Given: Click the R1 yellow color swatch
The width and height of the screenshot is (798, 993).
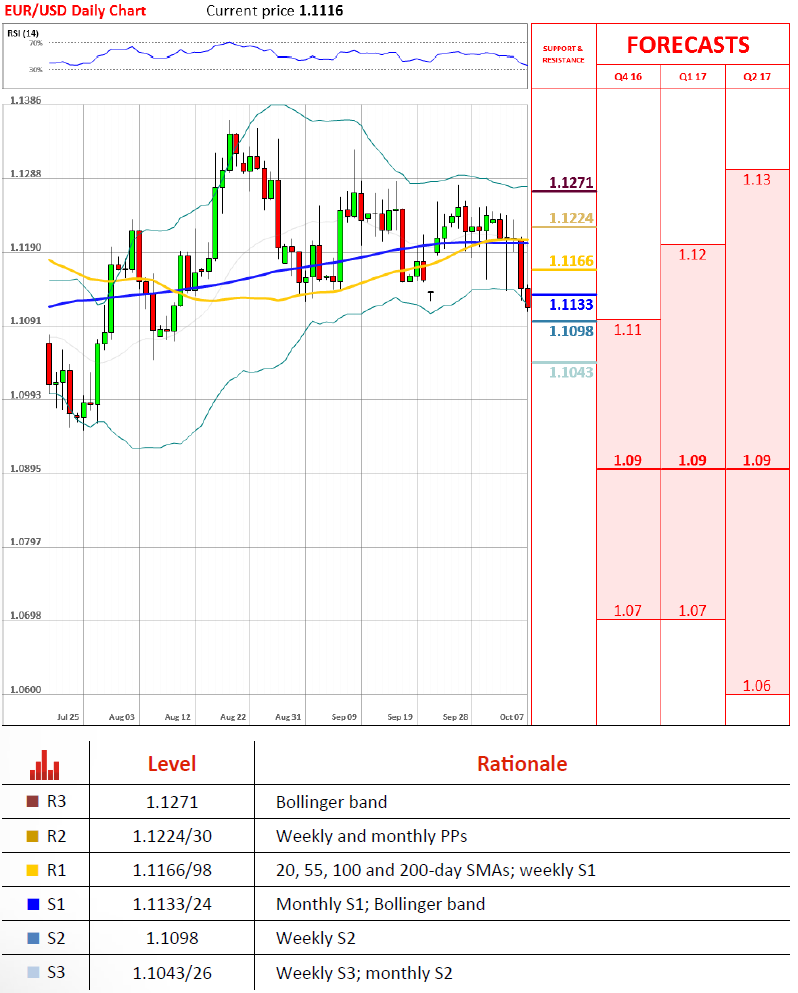Looking at the screenshot, I should (33, 870).
